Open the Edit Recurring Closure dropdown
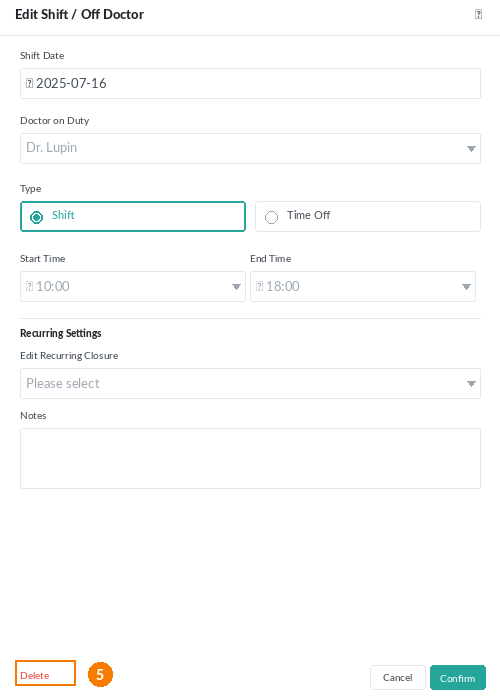Viewport: 500px width, 700px height. [x=250, y=383]
